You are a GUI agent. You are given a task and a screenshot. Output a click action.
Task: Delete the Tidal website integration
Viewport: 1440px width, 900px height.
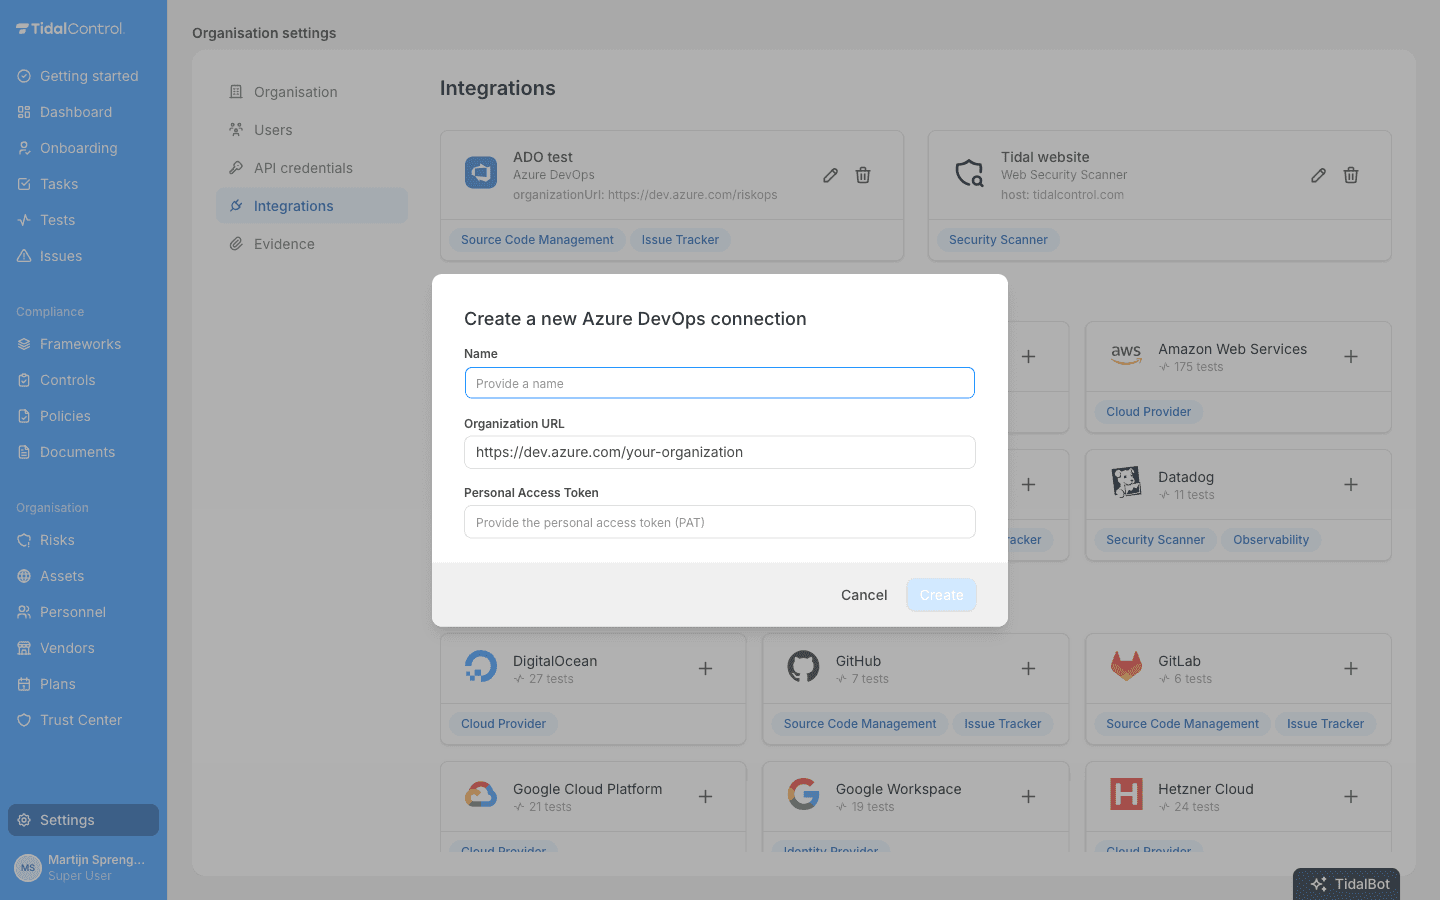click(x=1351, y=175)
